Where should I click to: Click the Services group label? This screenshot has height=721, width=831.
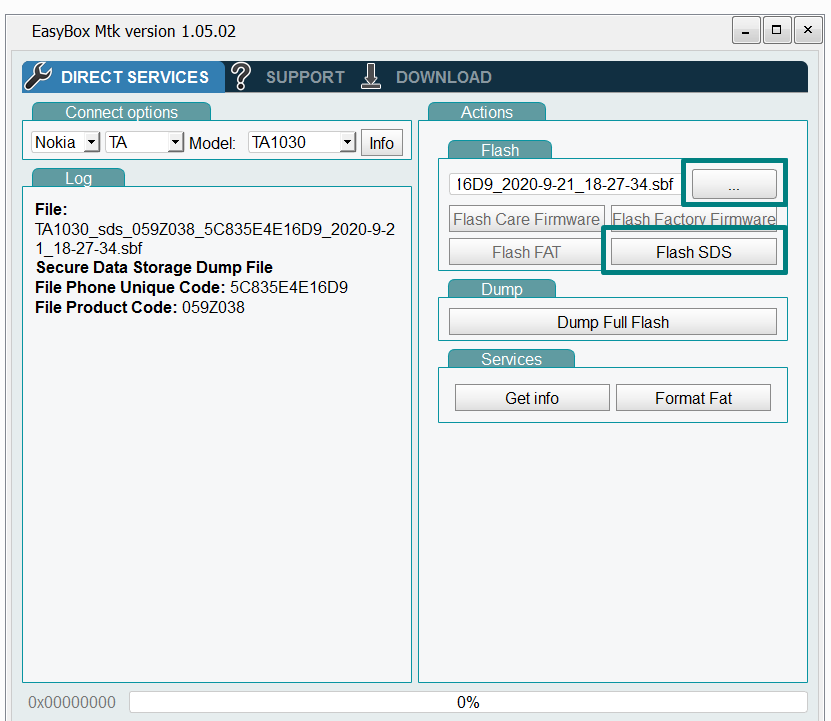coord(511,359)
